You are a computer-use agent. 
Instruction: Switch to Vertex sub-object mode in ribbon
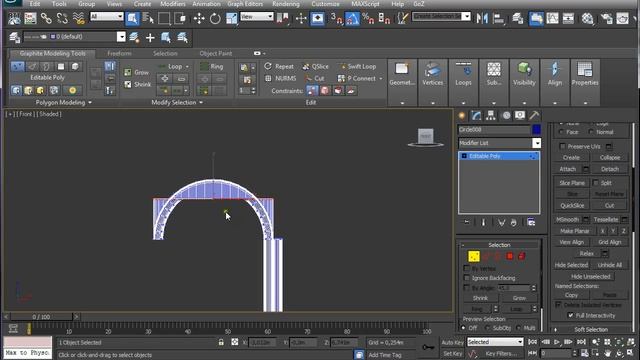(x=18, y=66)
